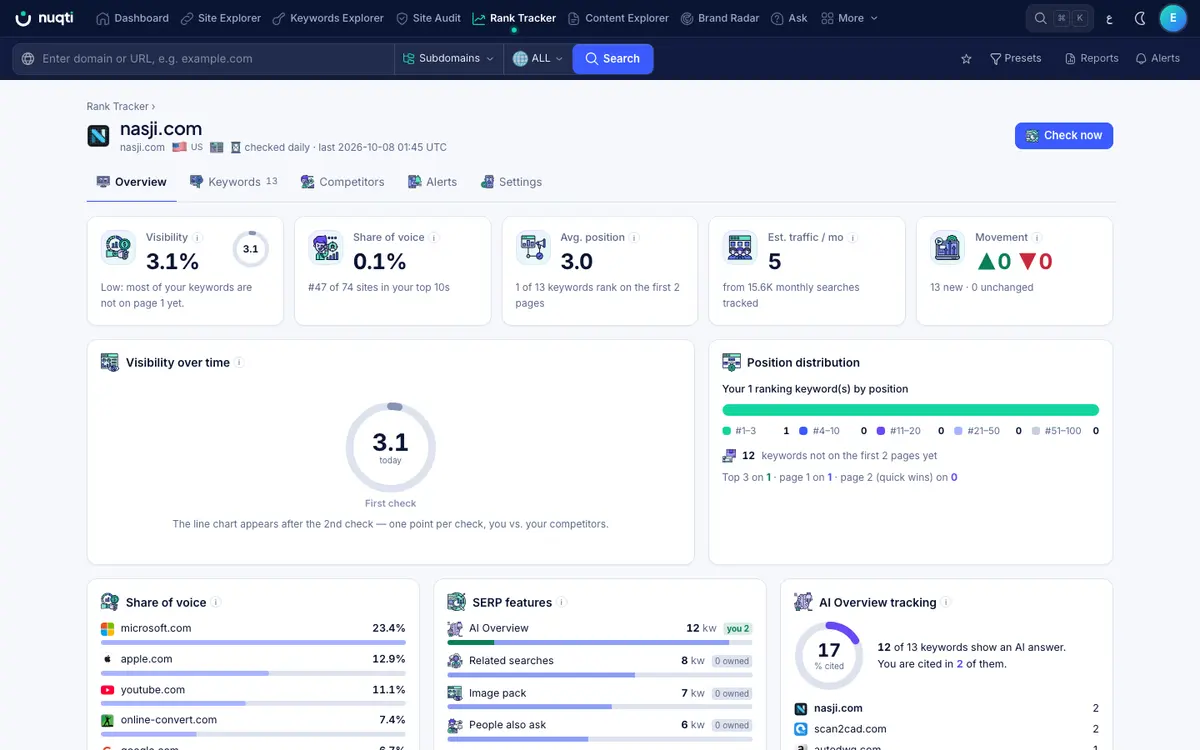The height and width of the screenshot is (750, 1200).
Task: Switch to the Keywords tab
Action: (x=236, y=182)
